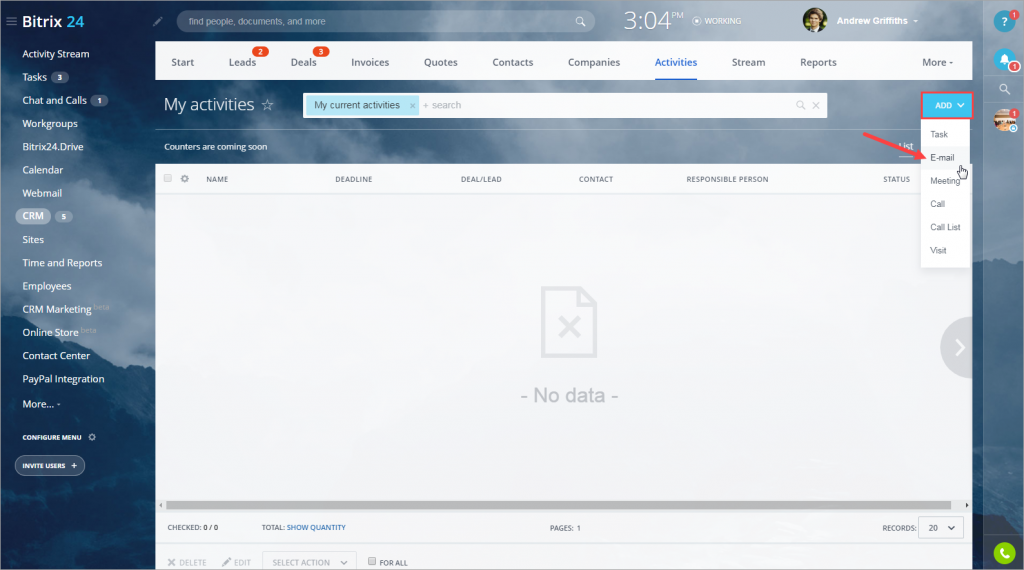Screen dimensions: 1024x570
Task: Sort by the Responsible Person column
Action: [x=727, y=179]
